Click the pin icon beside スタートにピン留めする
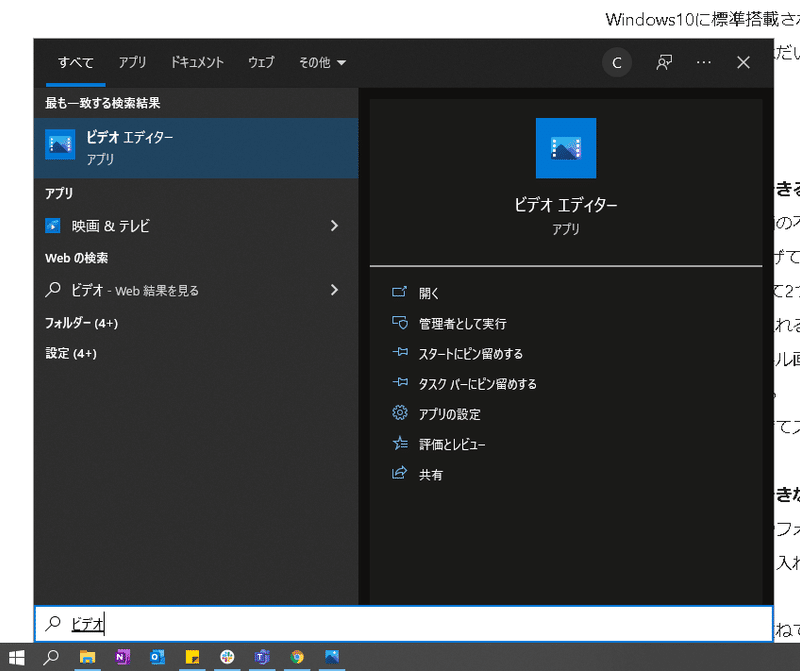The width and height of the screenshot is (800, 671). 400,352
